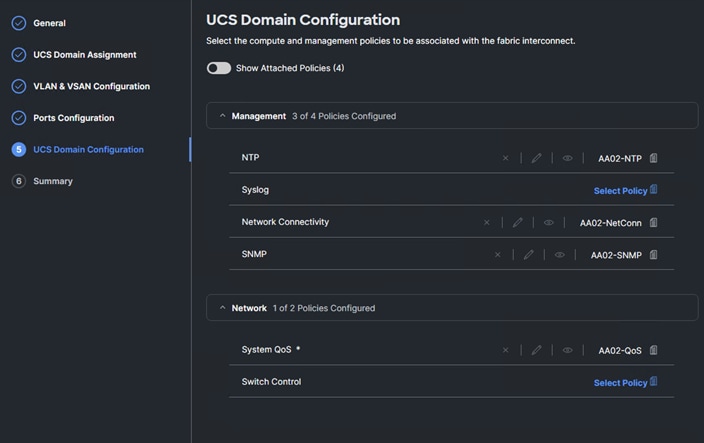
Task: Edit the System QoS policy pencil icon
Action: click(x=536, y=351)
